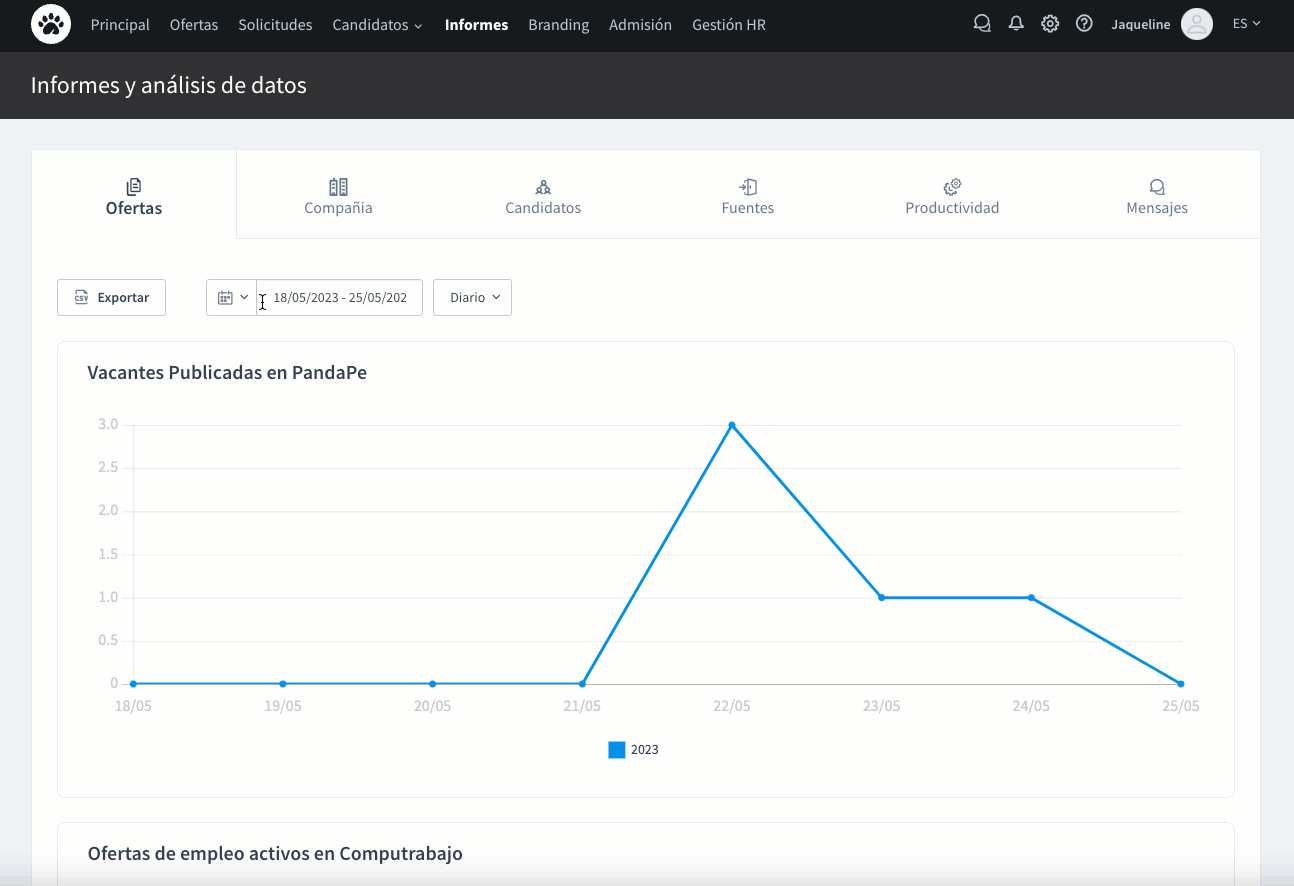Toggle the 2023 legend series

coord(634,750)
